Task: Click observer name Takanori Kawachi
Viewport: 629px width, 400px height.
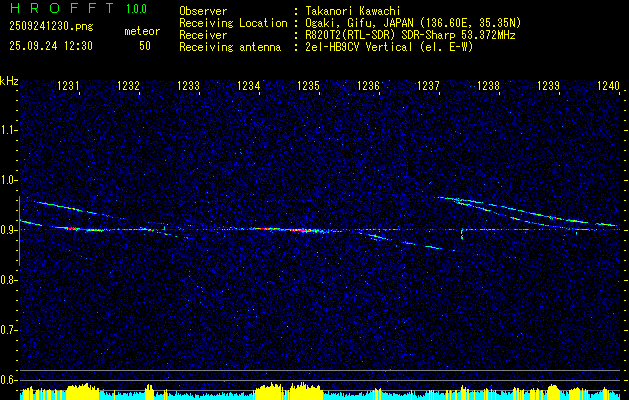Action: click(353, 11)
